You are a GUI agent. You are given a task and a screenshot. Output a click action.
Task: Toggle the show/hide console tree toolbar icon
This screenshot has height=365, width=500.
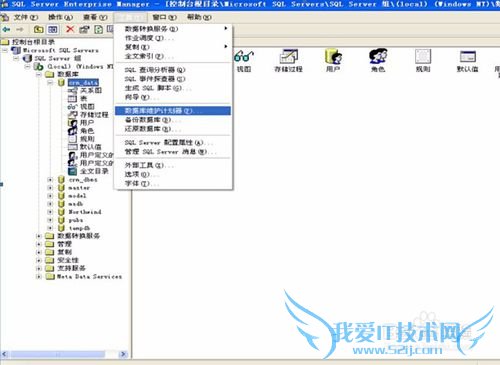(53, 30)
